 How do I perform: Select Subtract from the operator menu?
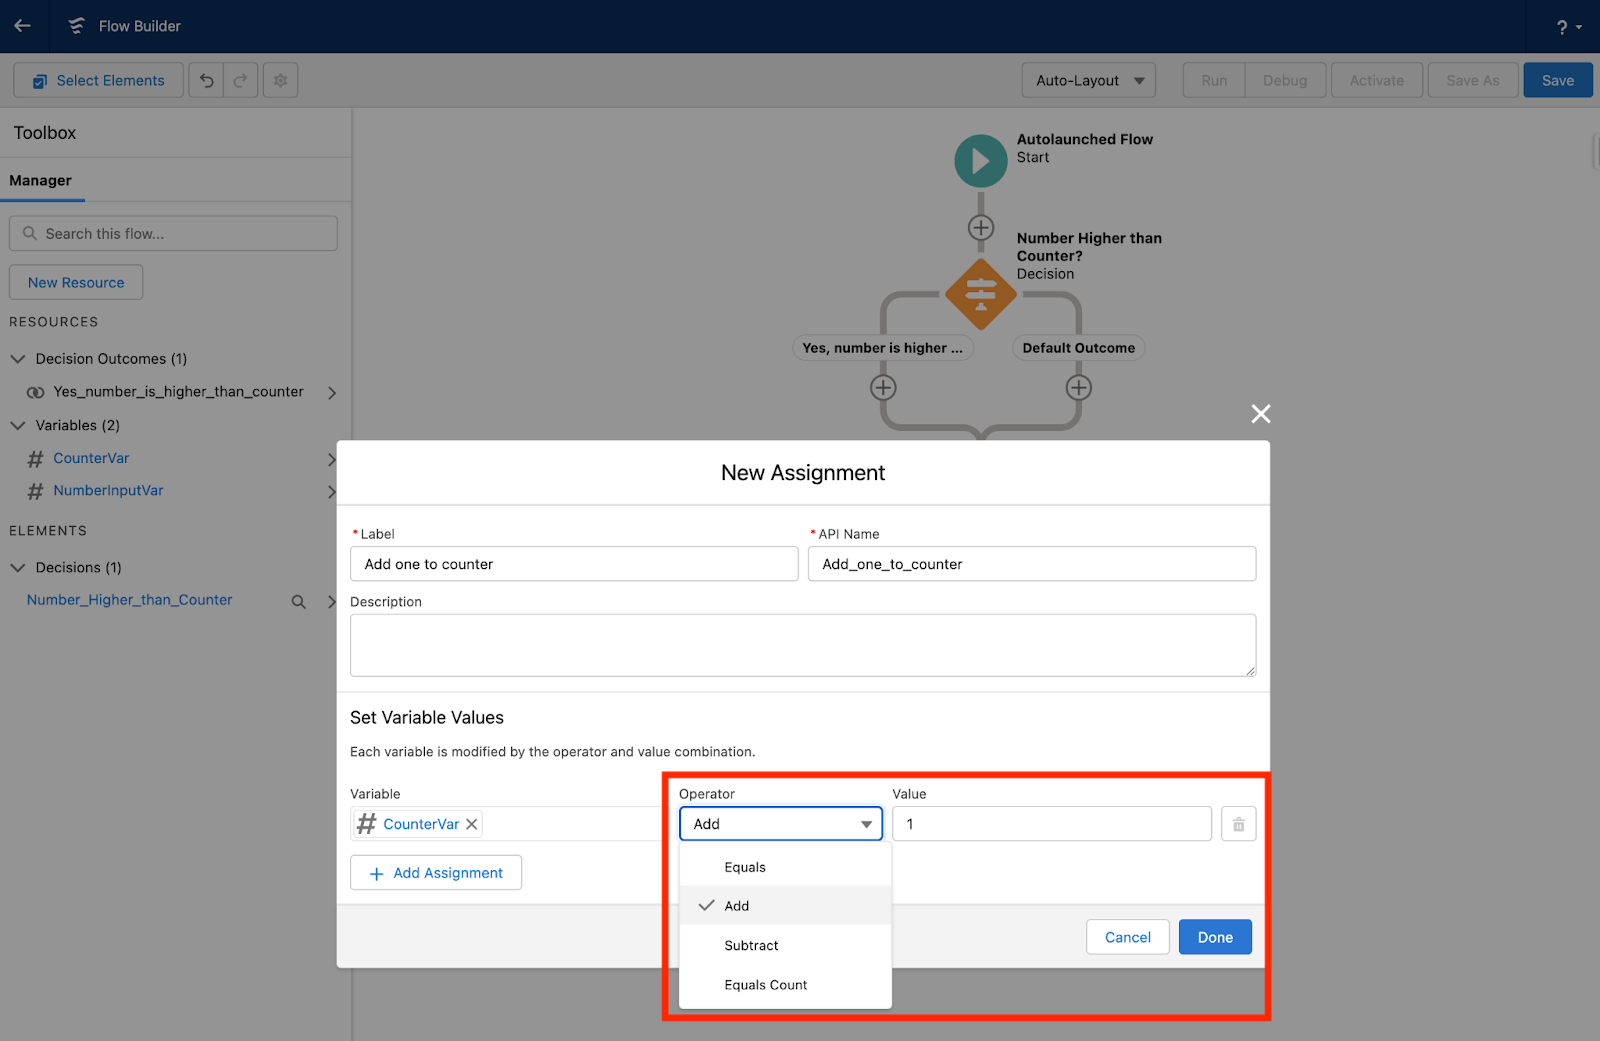click(x=751, y=945)
